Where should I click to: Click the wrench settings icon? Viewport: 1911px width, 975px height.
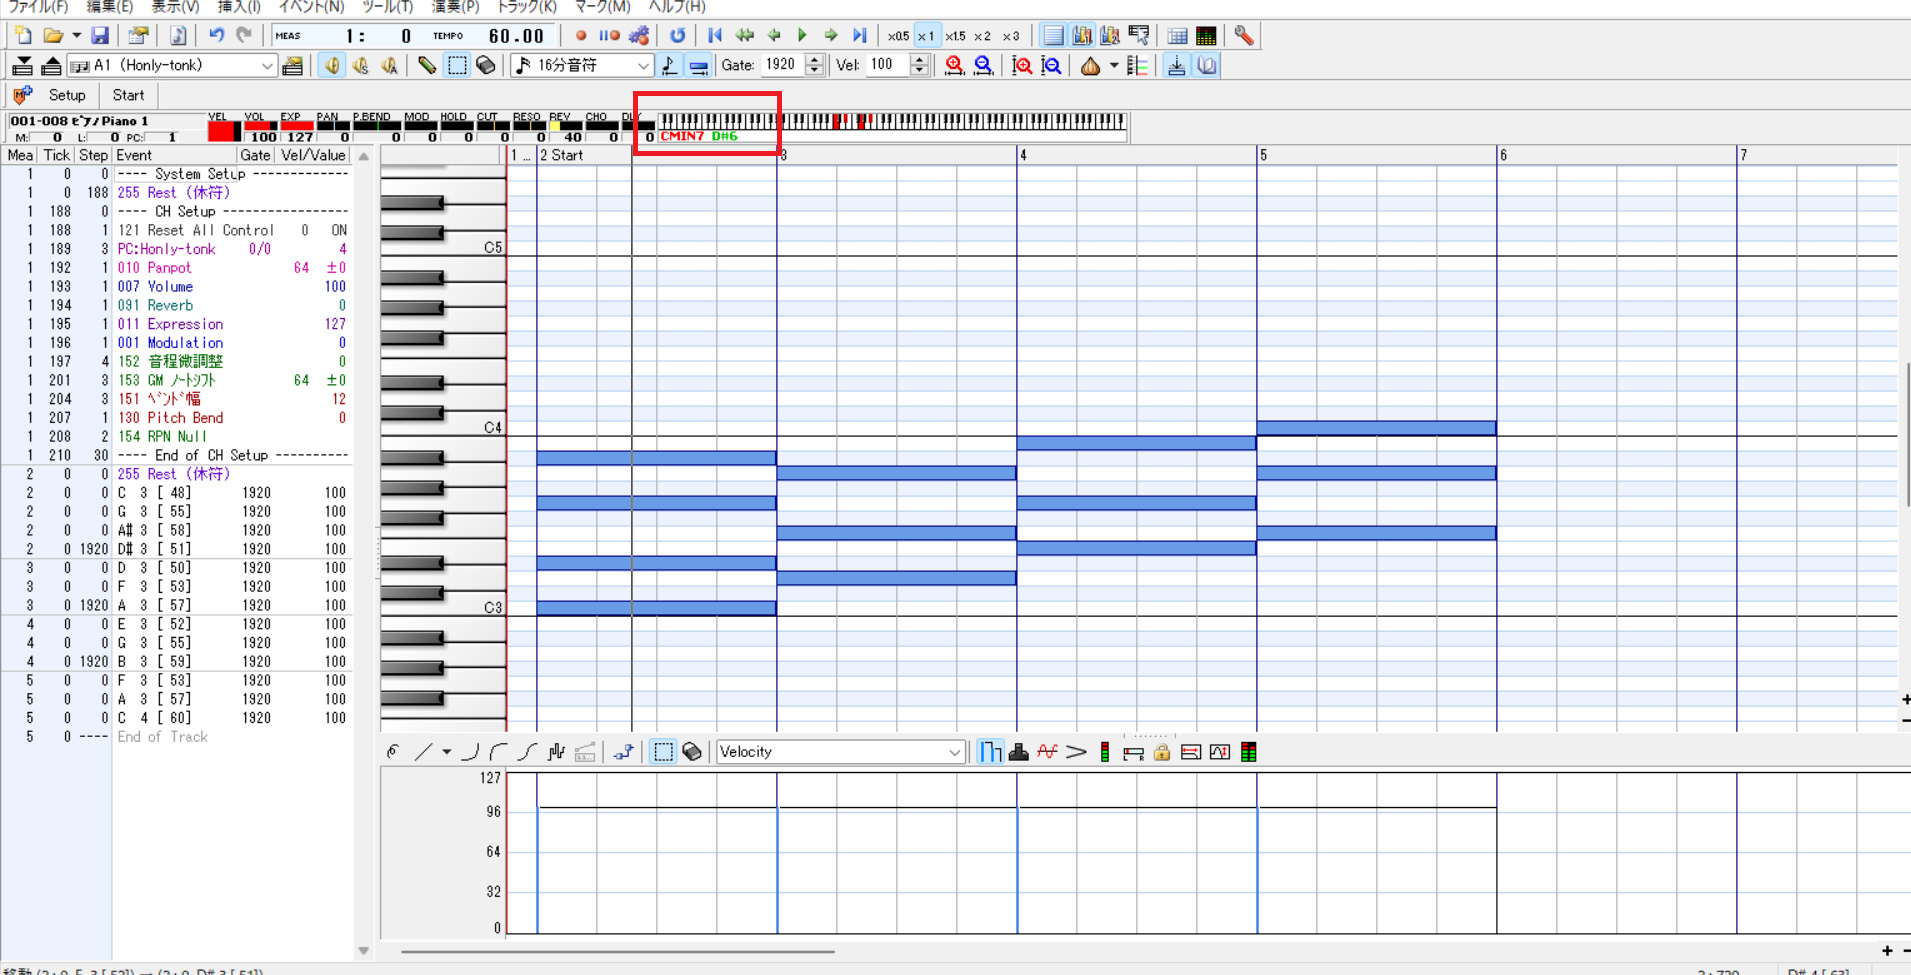point(1243,36)
